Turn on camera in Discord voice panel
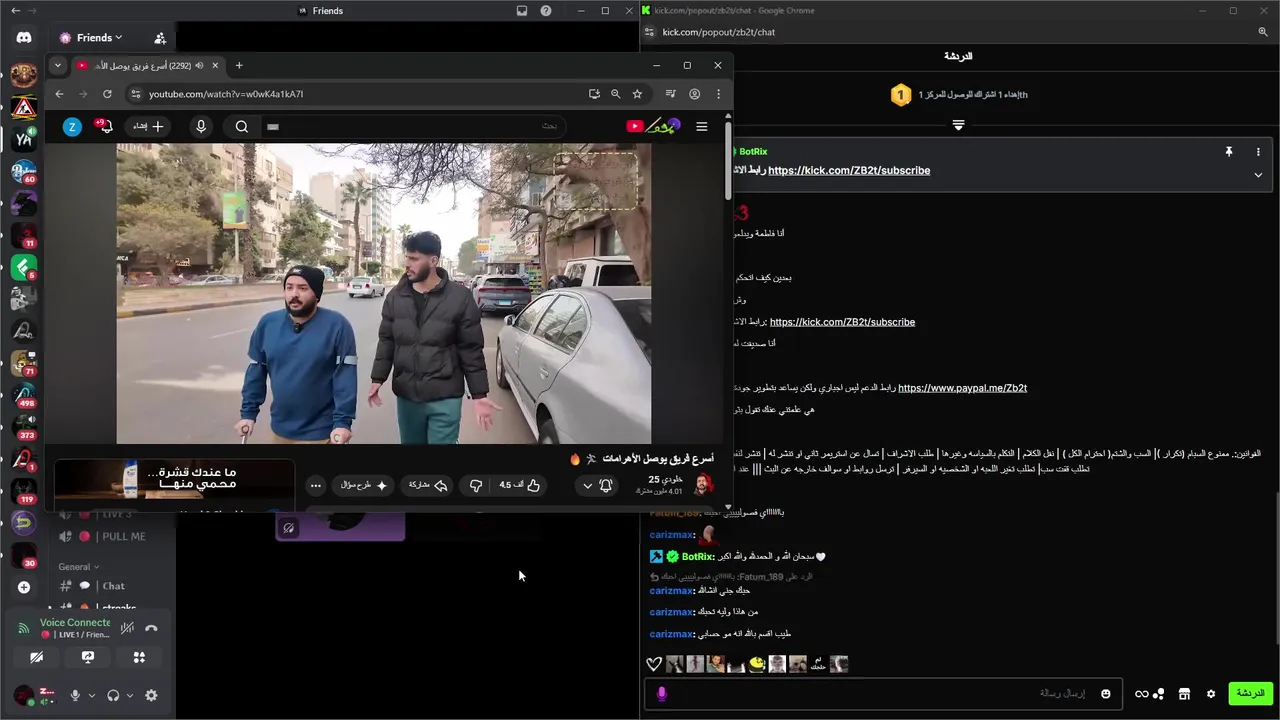This screenshot has height=720, width=1280. tap(37, 657)
